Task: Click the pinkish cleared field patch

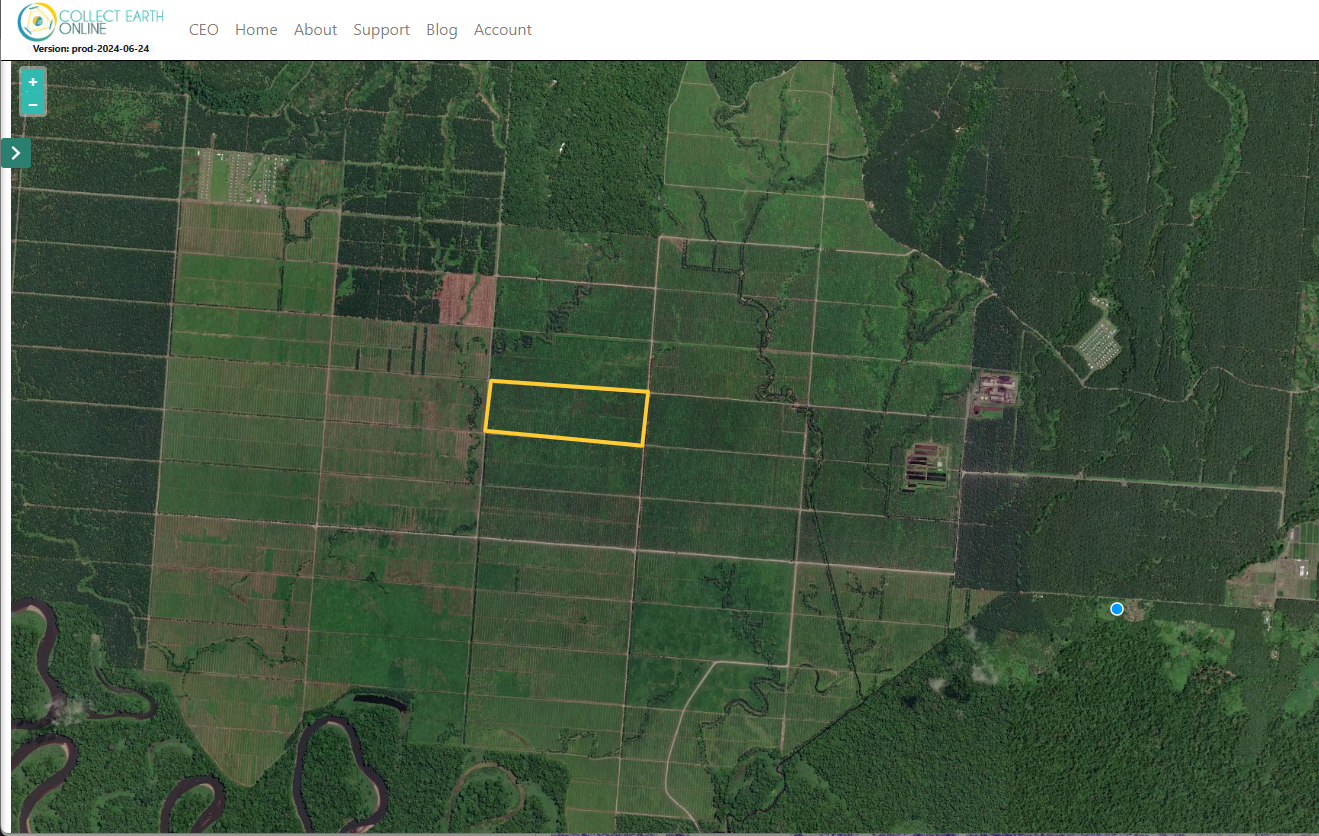Action: (467, 299)
